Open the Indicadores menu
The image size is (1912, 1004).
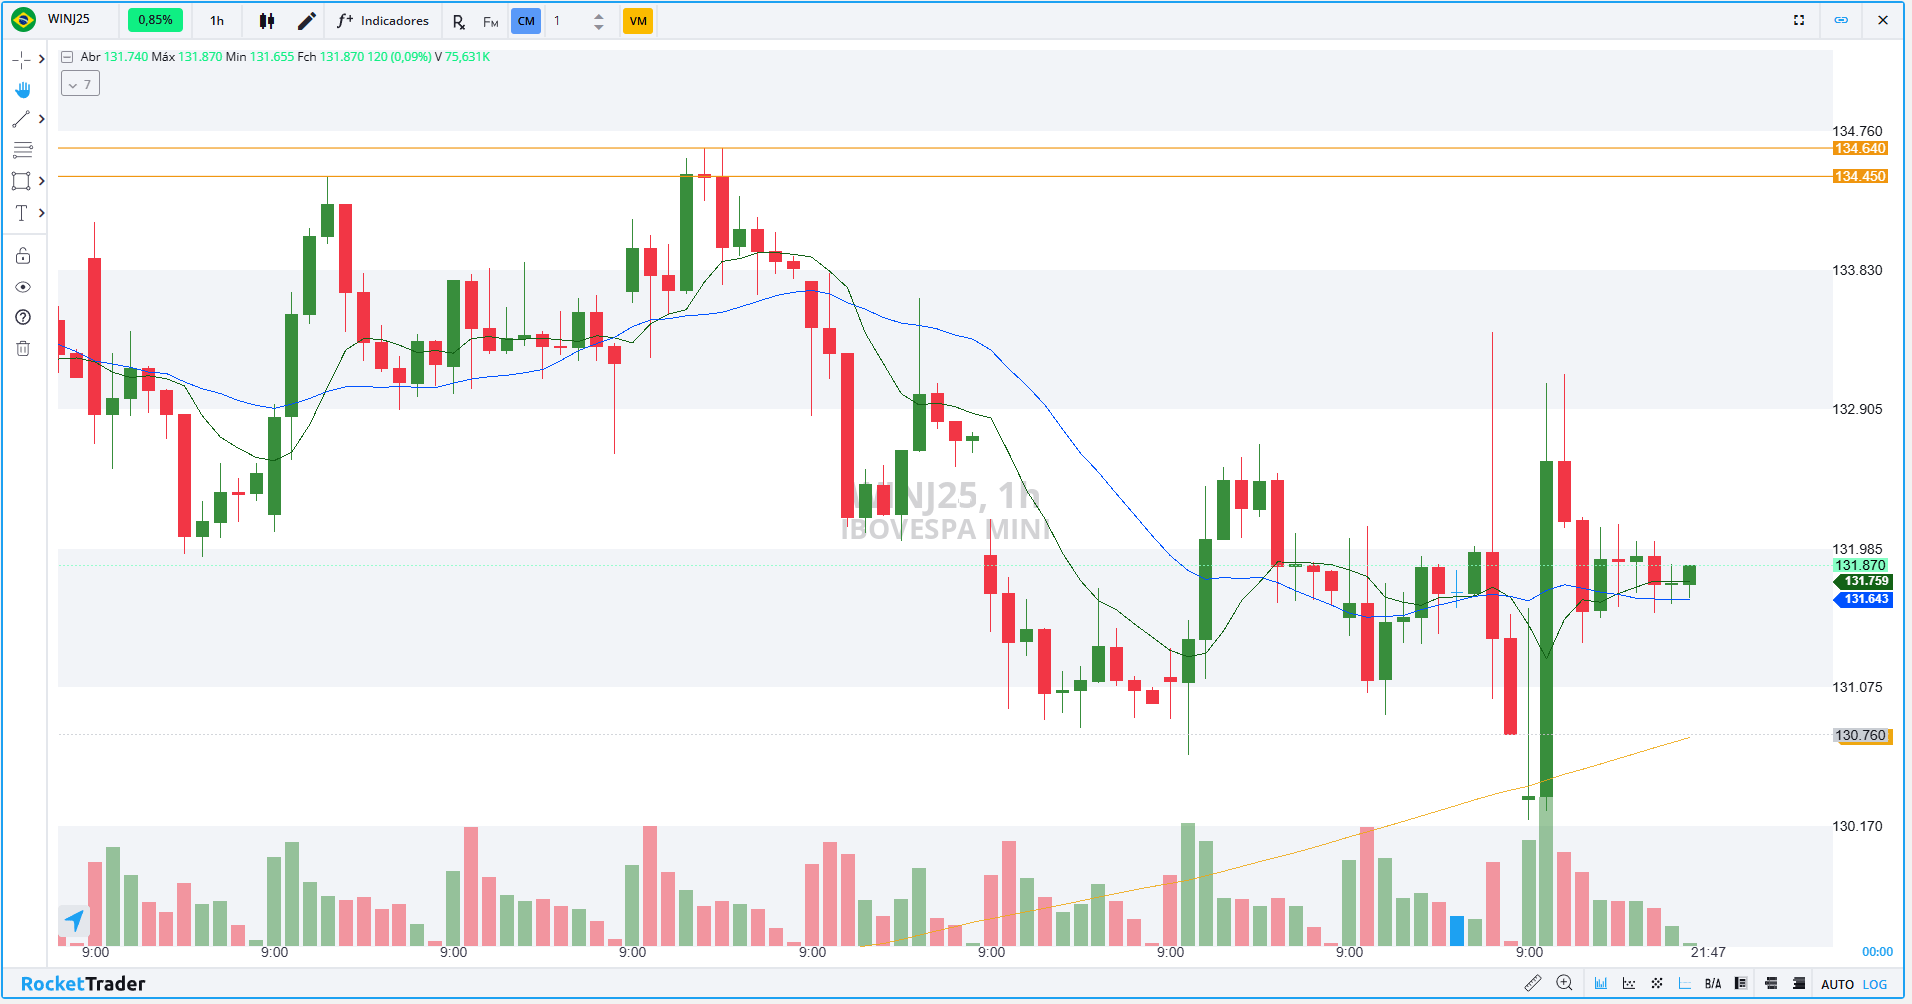point(384,21)
